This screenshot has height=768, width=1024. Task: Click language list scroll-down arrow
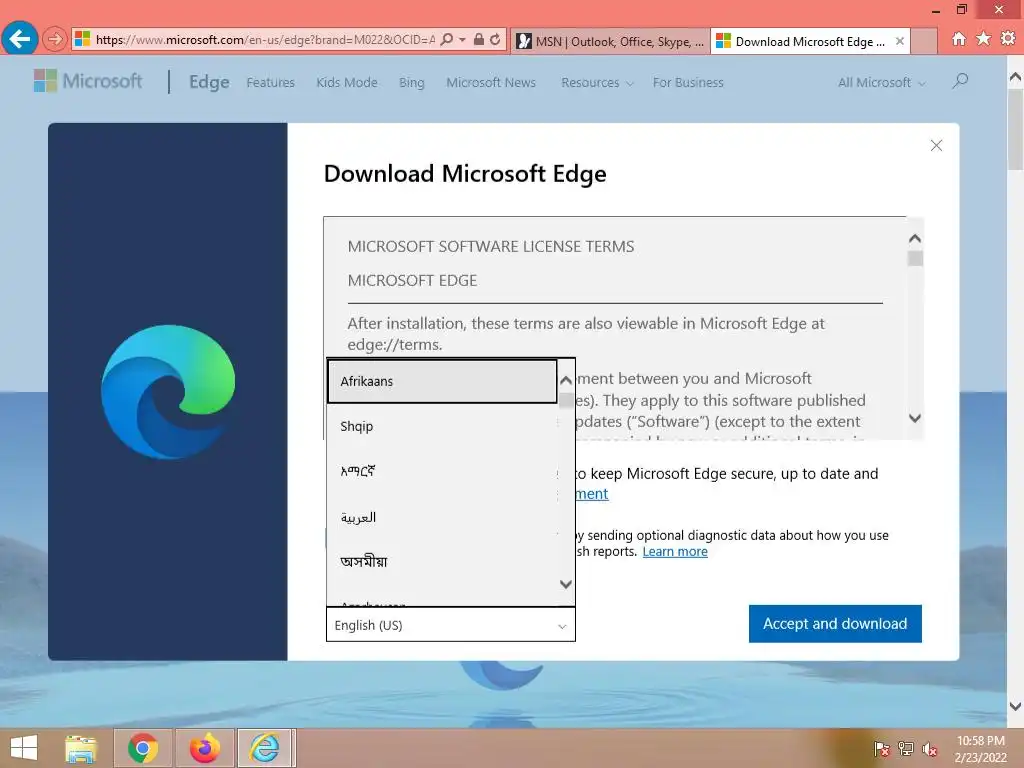[x=566, y=584]
